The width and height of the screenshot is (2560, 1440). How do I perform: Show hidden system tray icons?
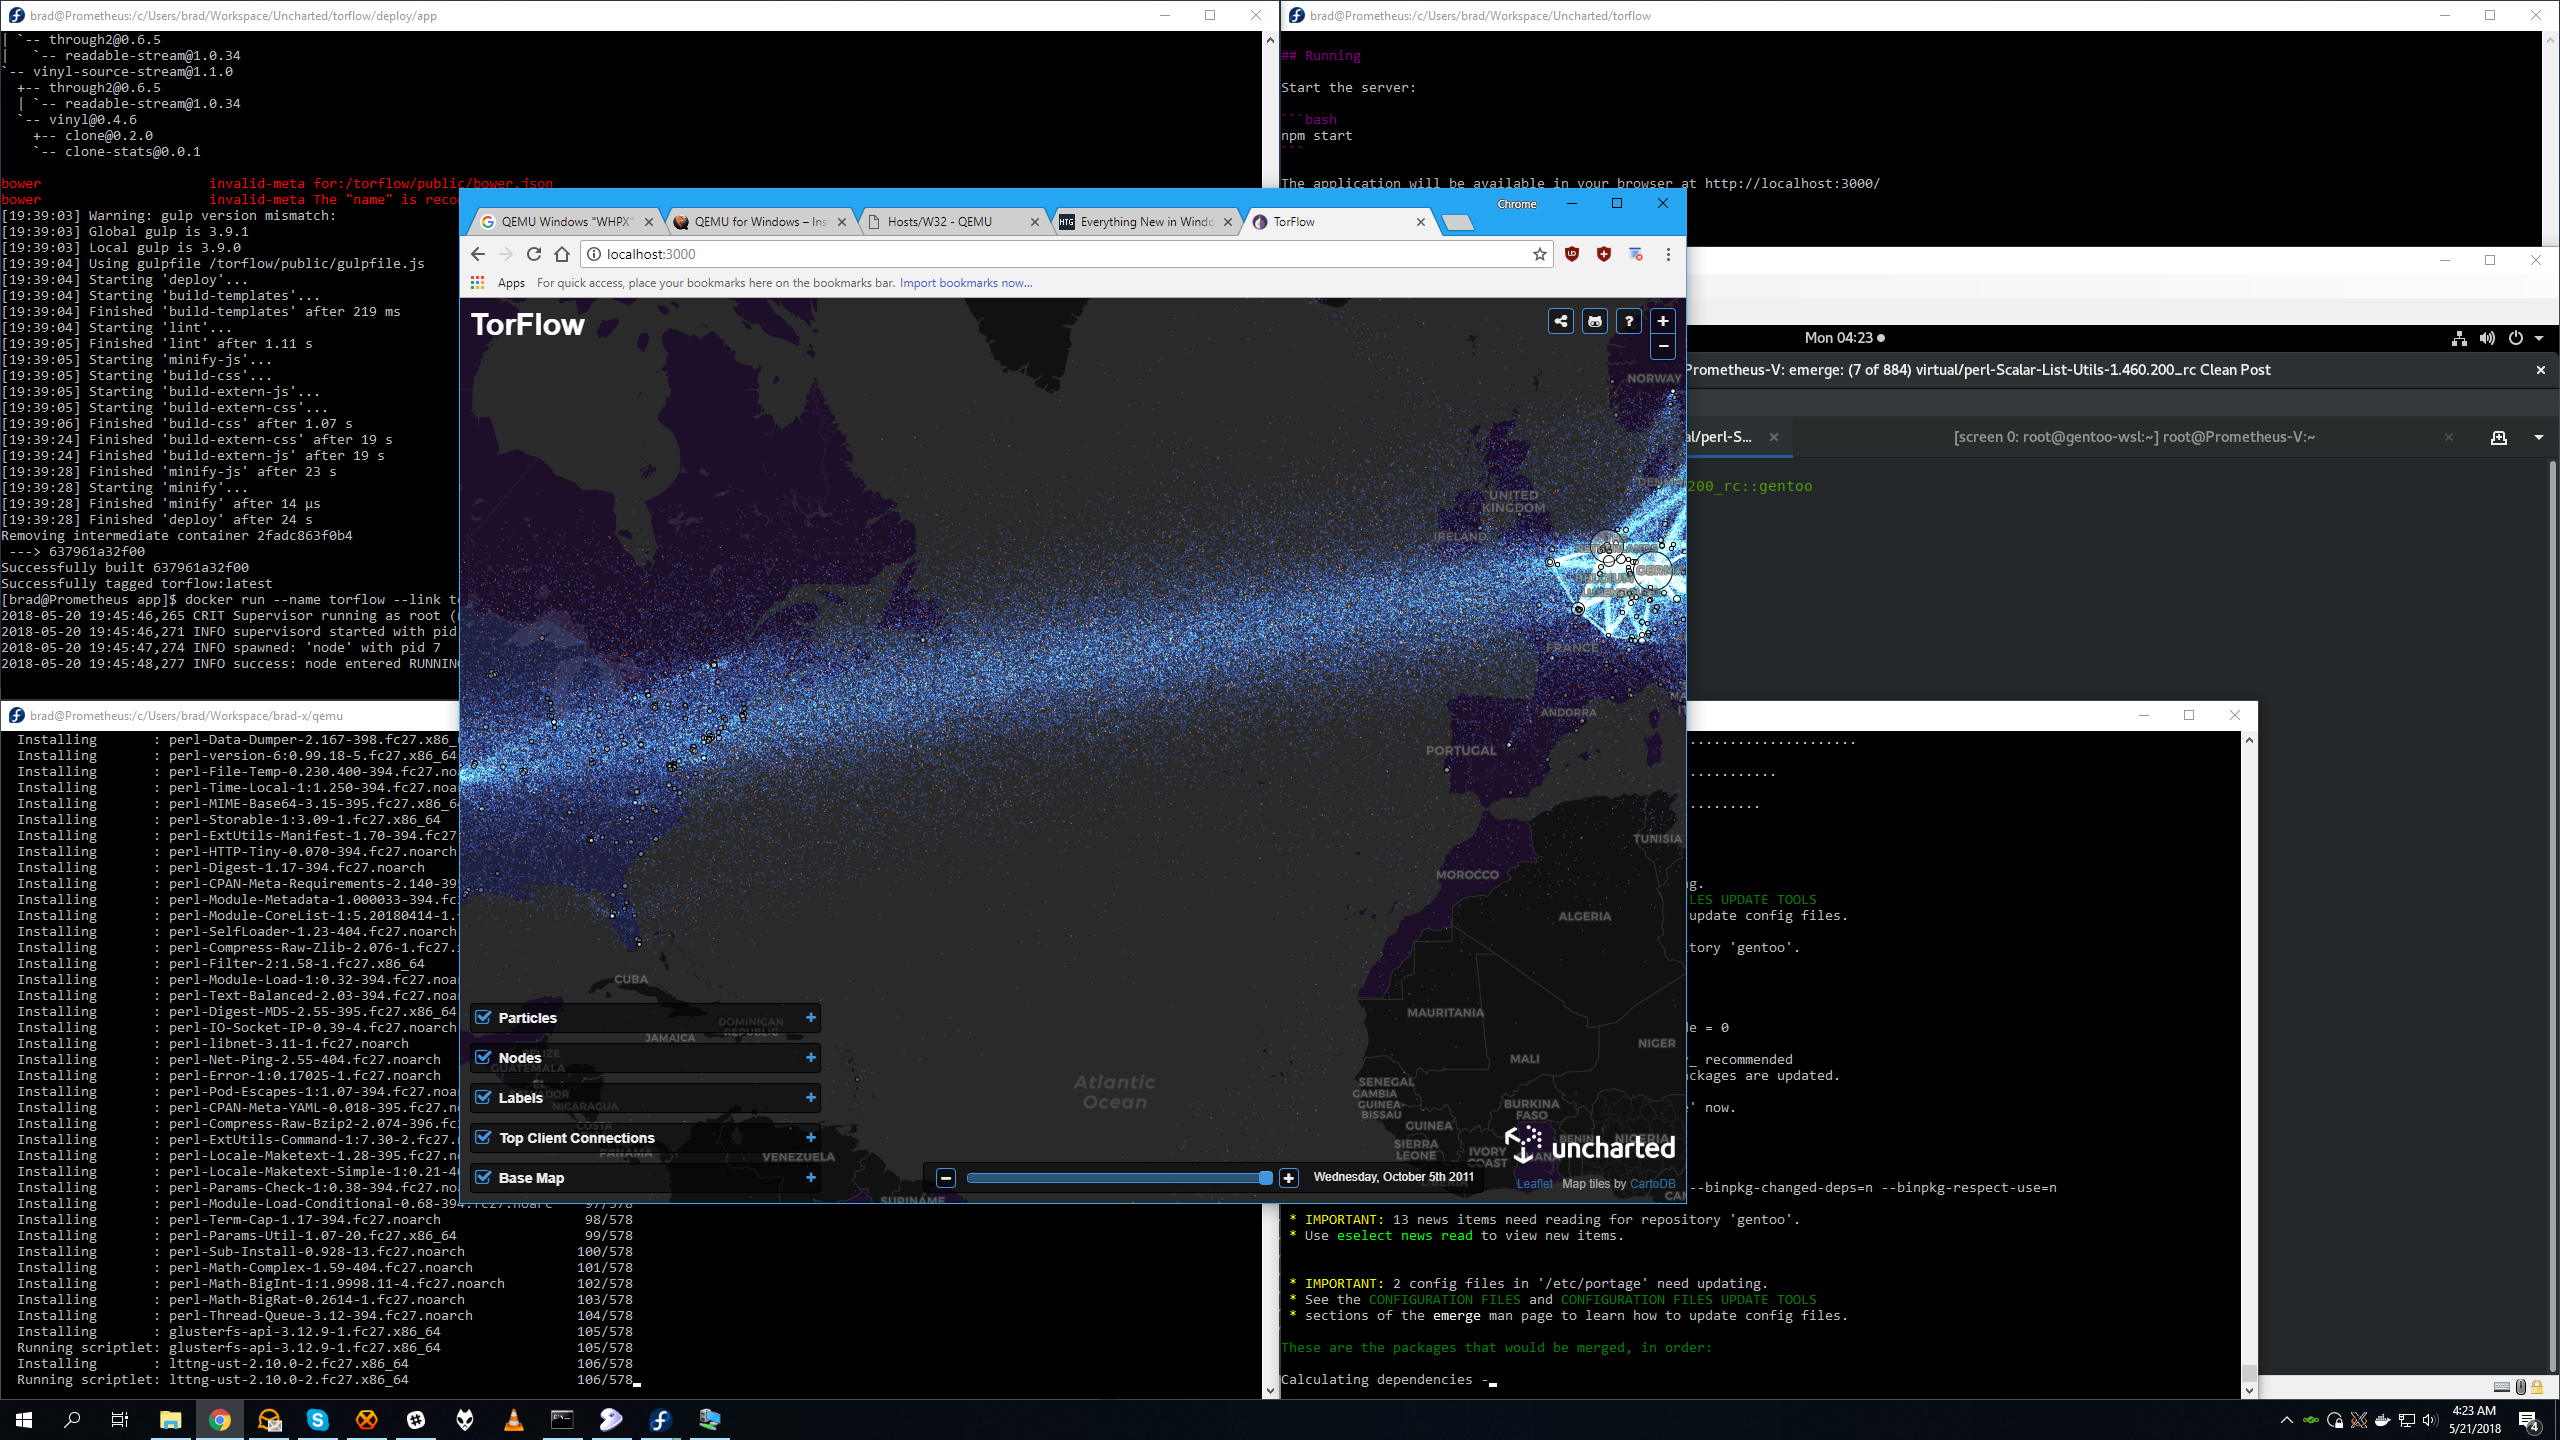(2286, 1420)
